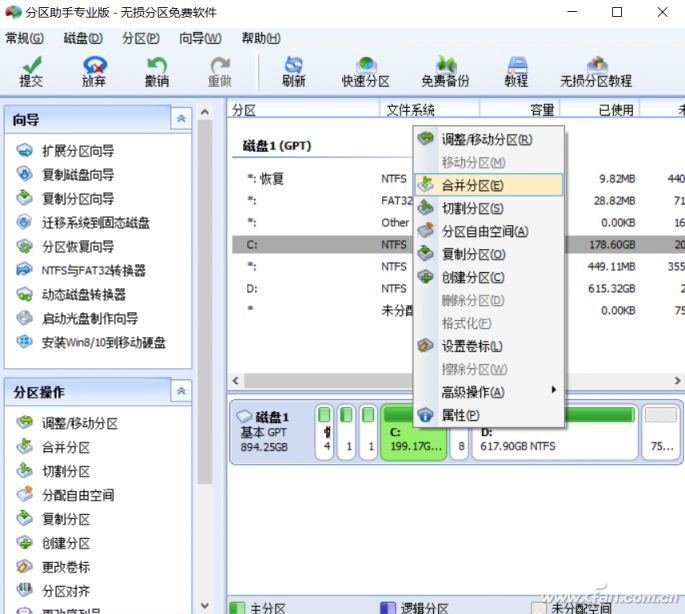Choose 属性(P) in context menu
The height and width of the screenshot is (614, 685).
click(488, 415)
